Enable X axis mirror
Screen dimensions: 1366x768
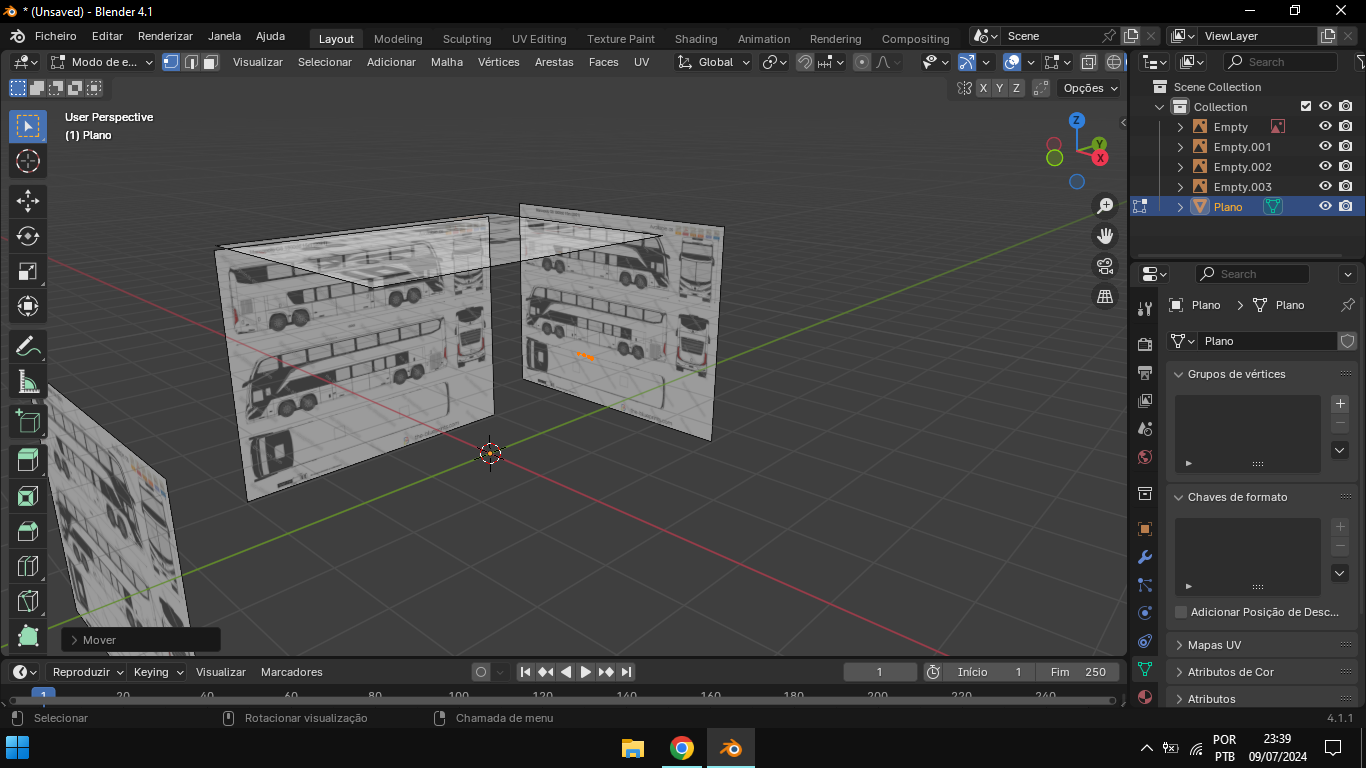[x=984, y=88]
